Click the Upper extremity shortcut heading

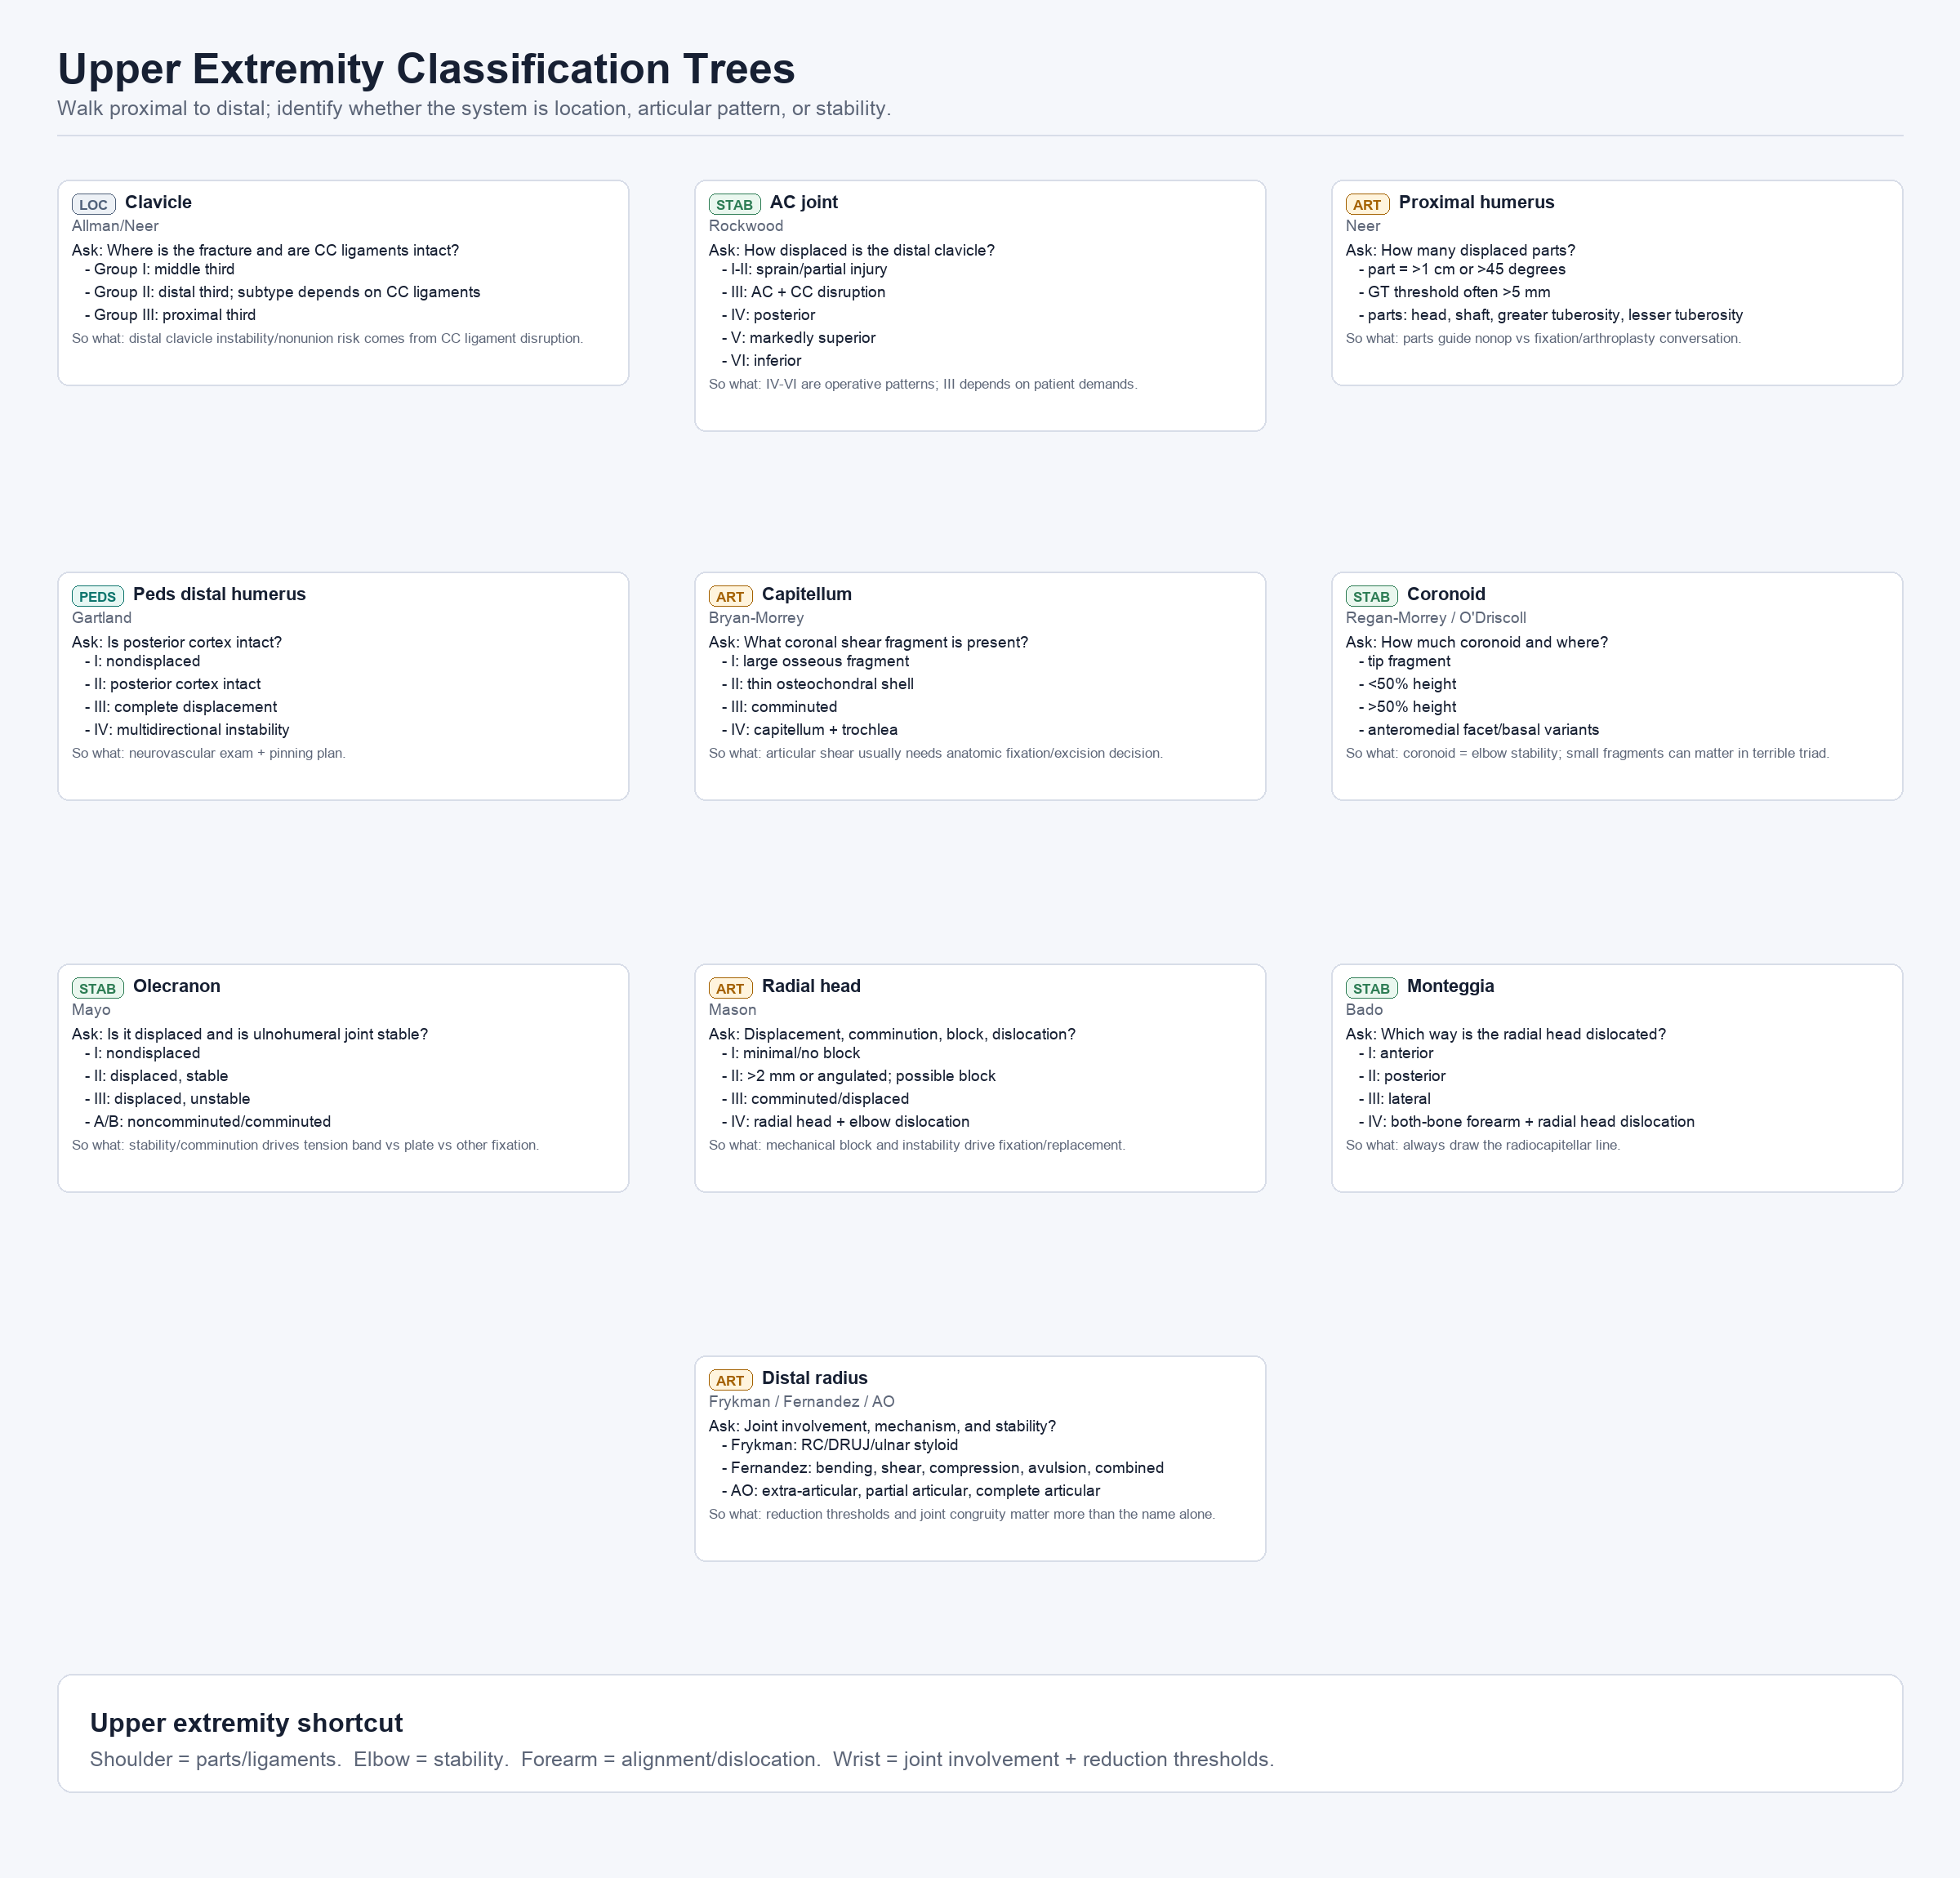[246, 1723]
